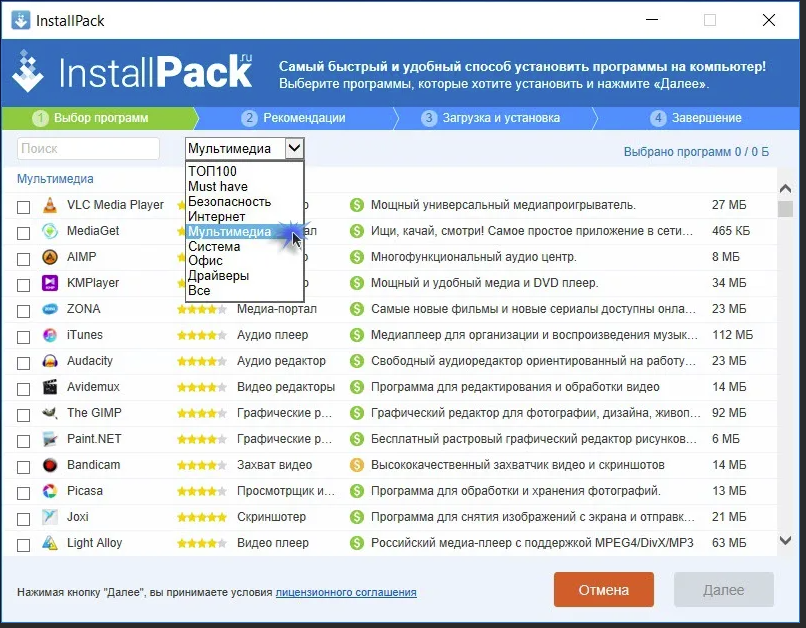Viewport: 806px width, 628px height.
Task: Tick the Audacity checkbox
Action: tap(24, 363)
